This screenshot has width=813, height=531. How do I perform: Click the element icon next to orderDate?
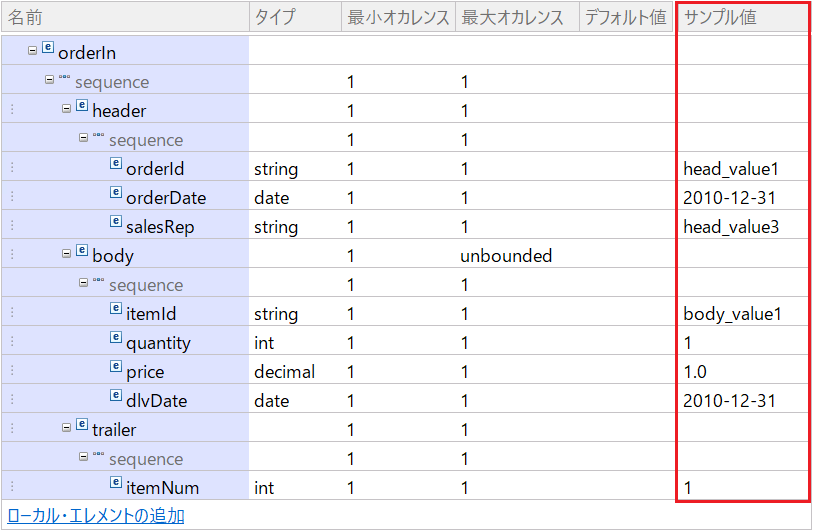pos(116,192)
